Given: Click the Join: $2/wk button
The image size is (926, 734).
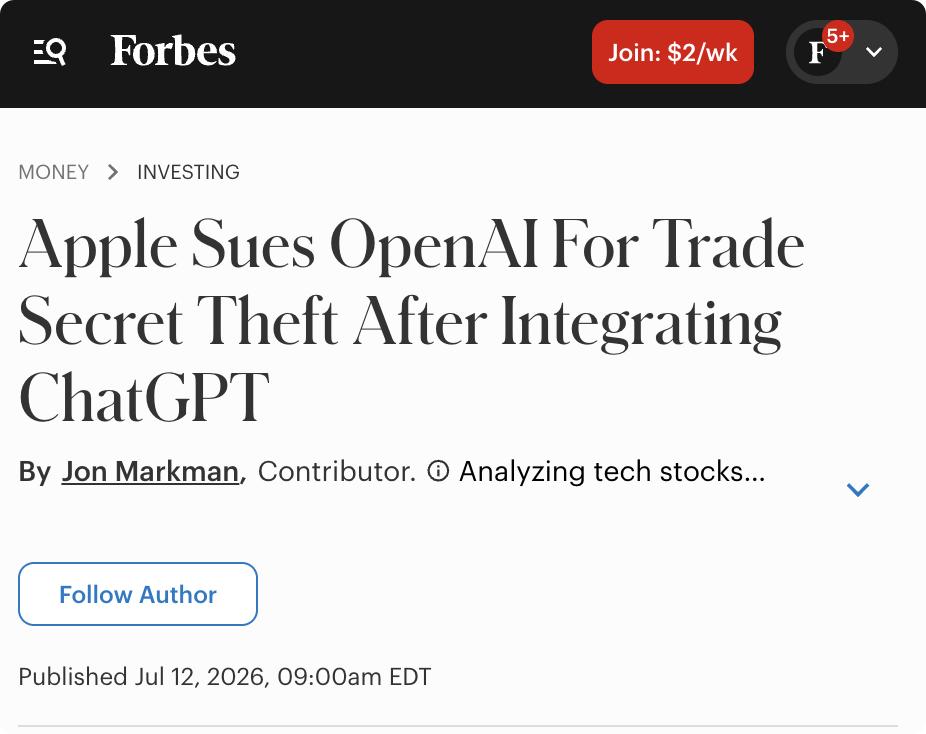Looking at the screenshot, I should [673, 52].
